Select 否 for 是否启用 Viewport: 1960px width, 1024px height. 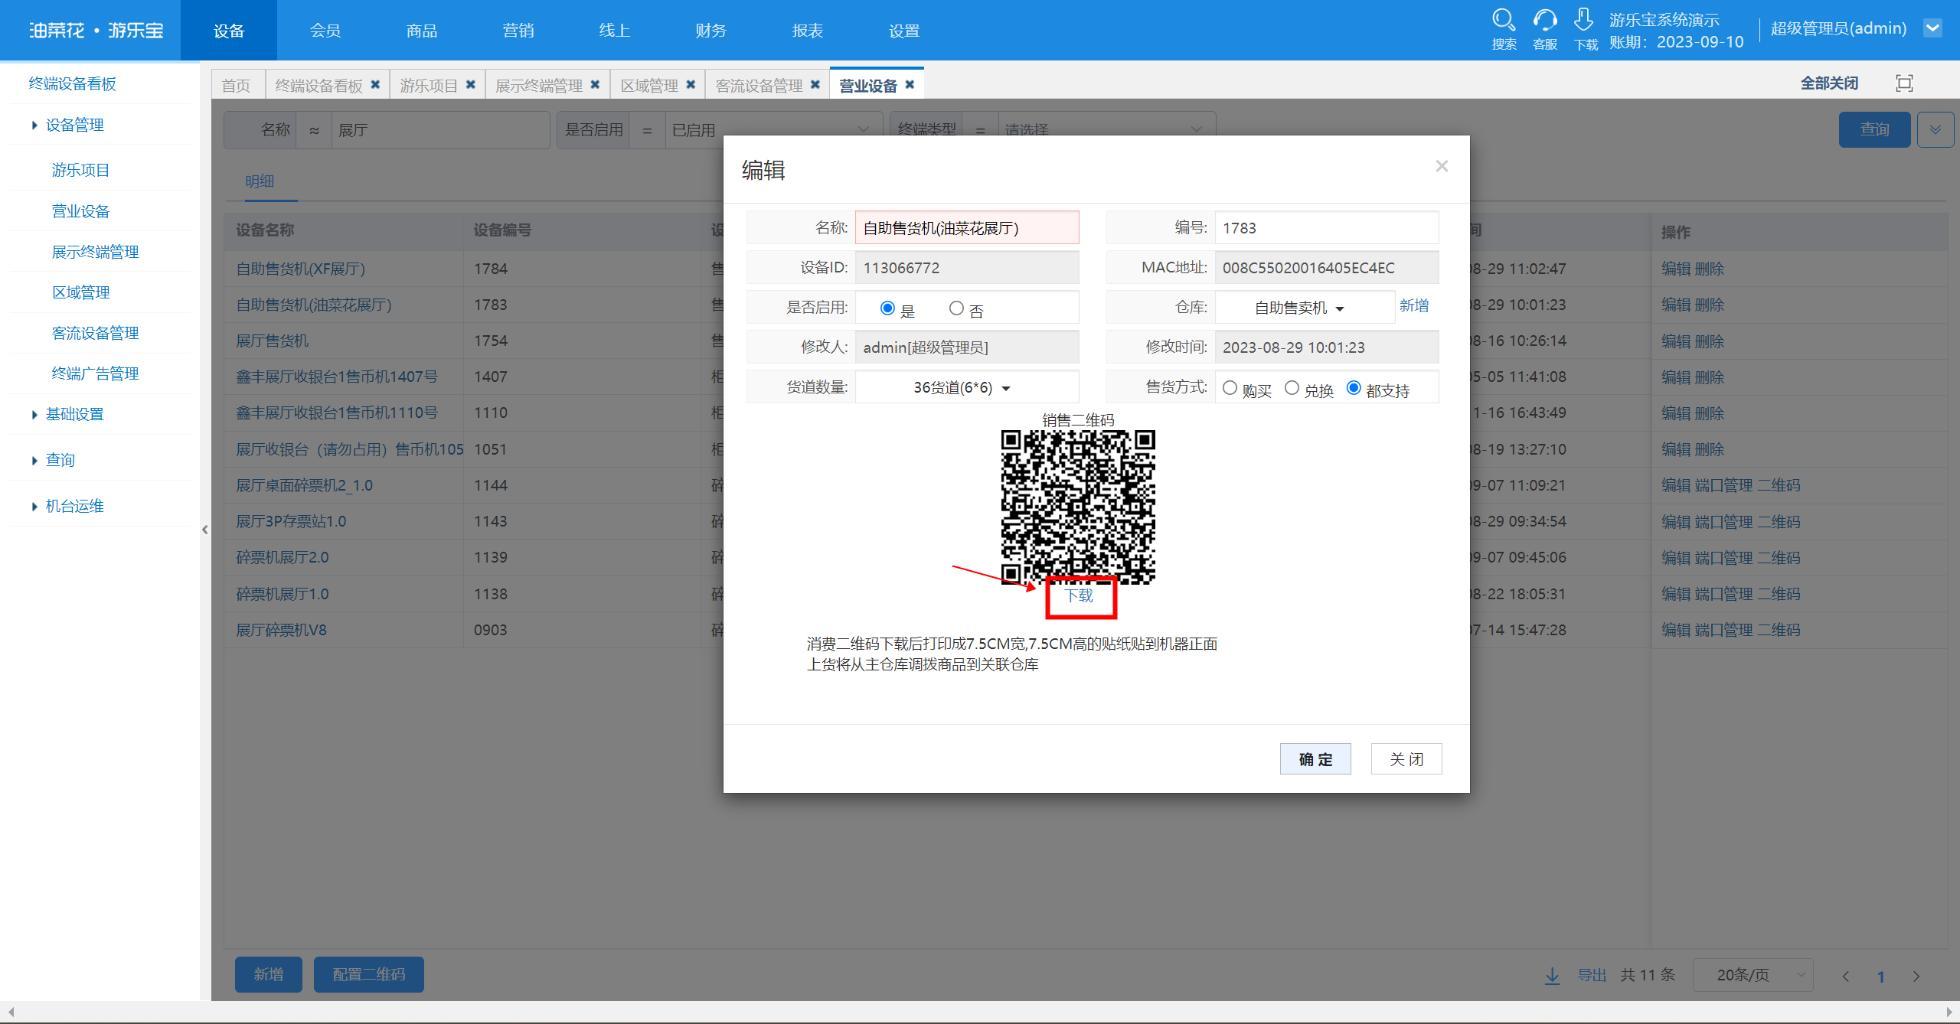956,308
